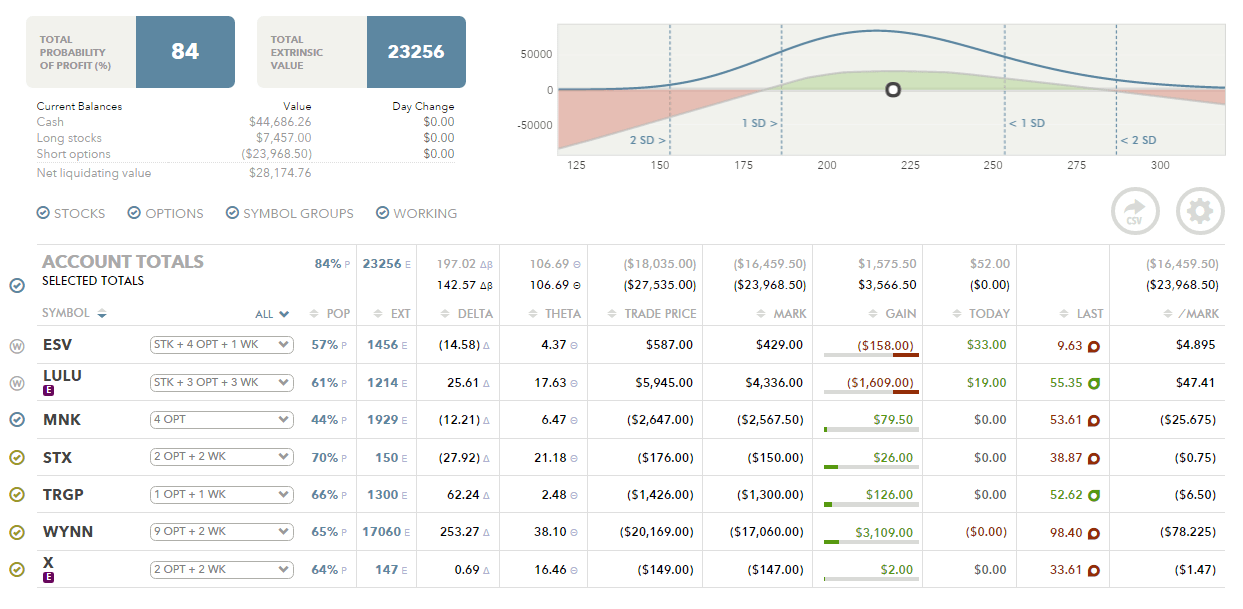Expand X 2 OPT + 2 WK dropdown
This screenshot has width=1243, height=609.
pos(221,570)
